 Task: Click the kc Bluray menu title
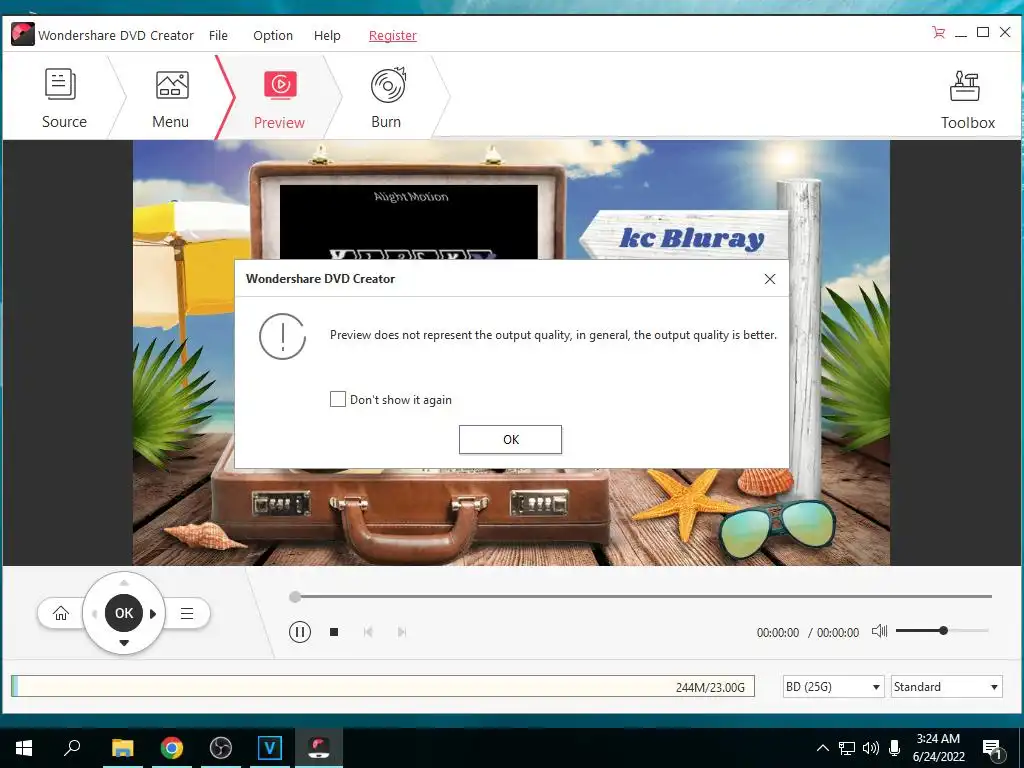(x=692, y=238)
